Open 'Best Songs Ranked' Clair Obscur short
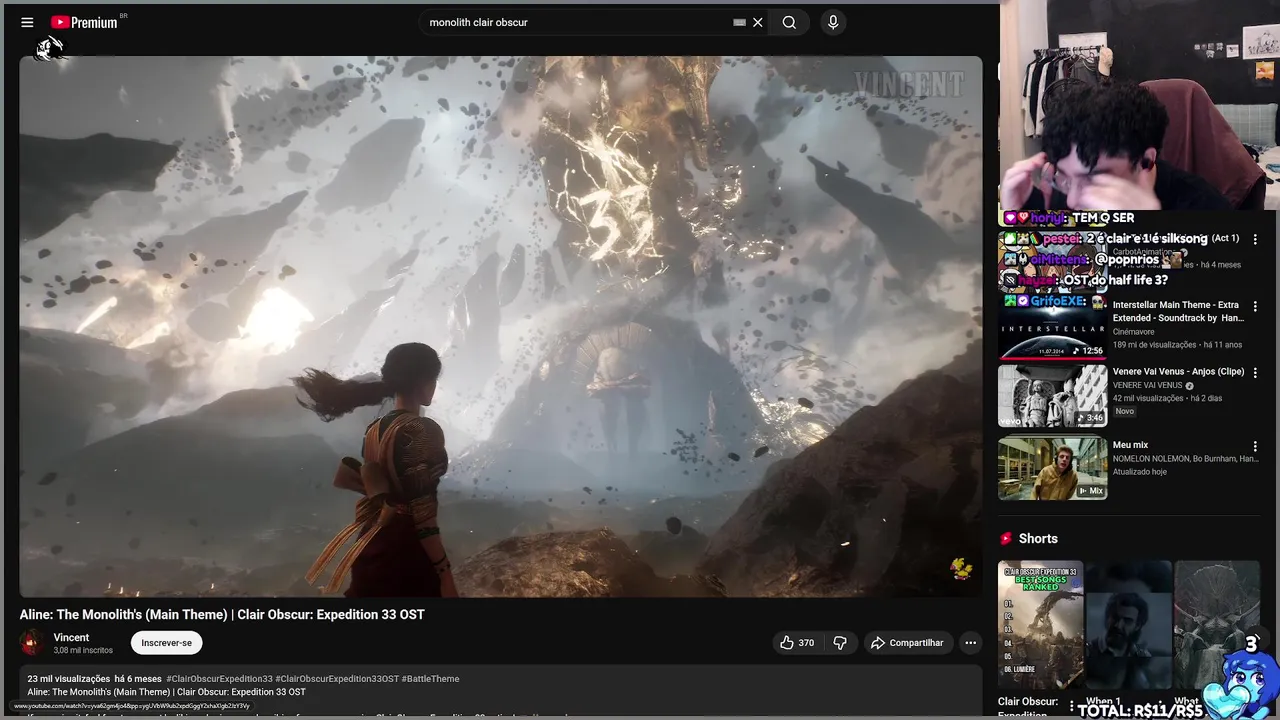Viewport: 1280px width, 720px height. (x=1040, y=625)
